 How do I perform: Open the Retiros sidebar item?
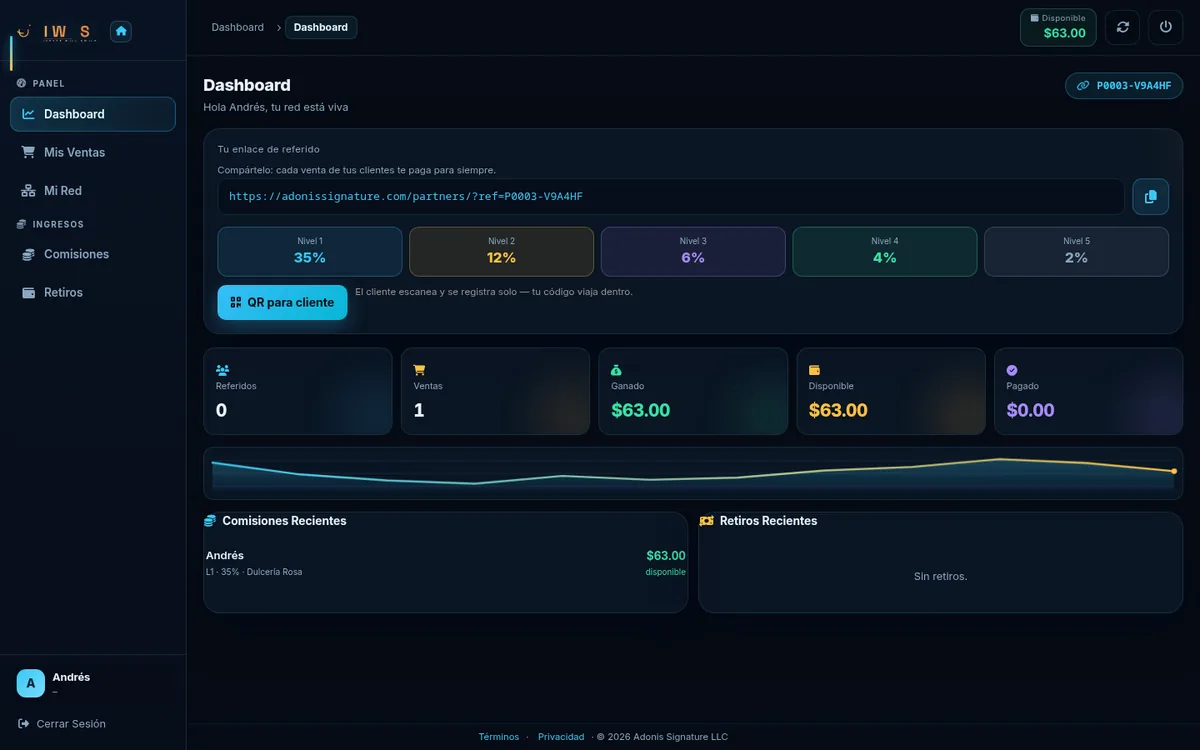[x=93, y=292]
